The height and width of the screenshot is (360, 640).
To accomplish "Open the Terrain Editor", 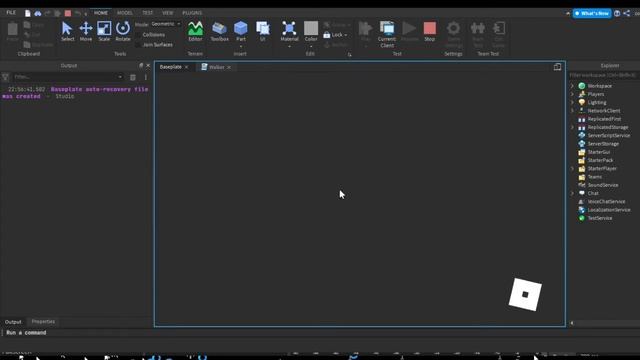I will [x=195, y=31].
